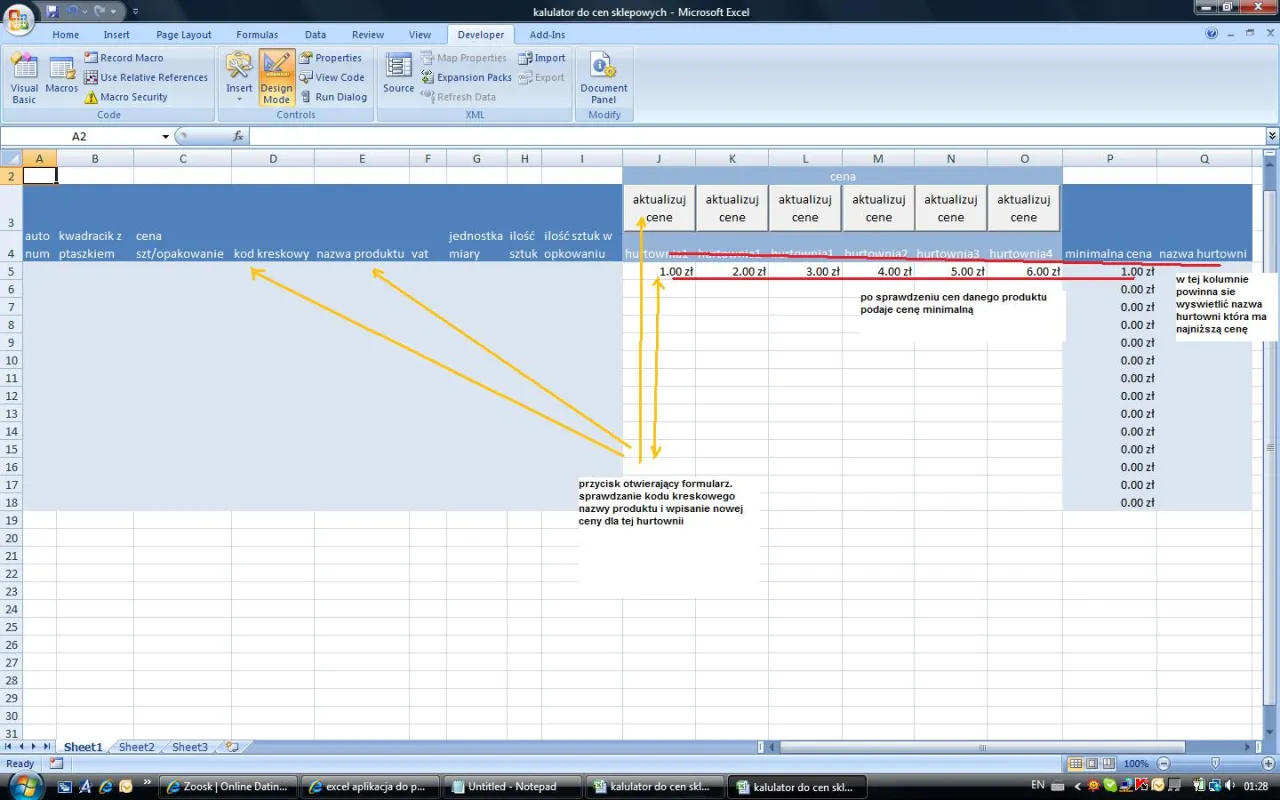Switch to the Formulas ribbon tab

click(x=257, y=35)
